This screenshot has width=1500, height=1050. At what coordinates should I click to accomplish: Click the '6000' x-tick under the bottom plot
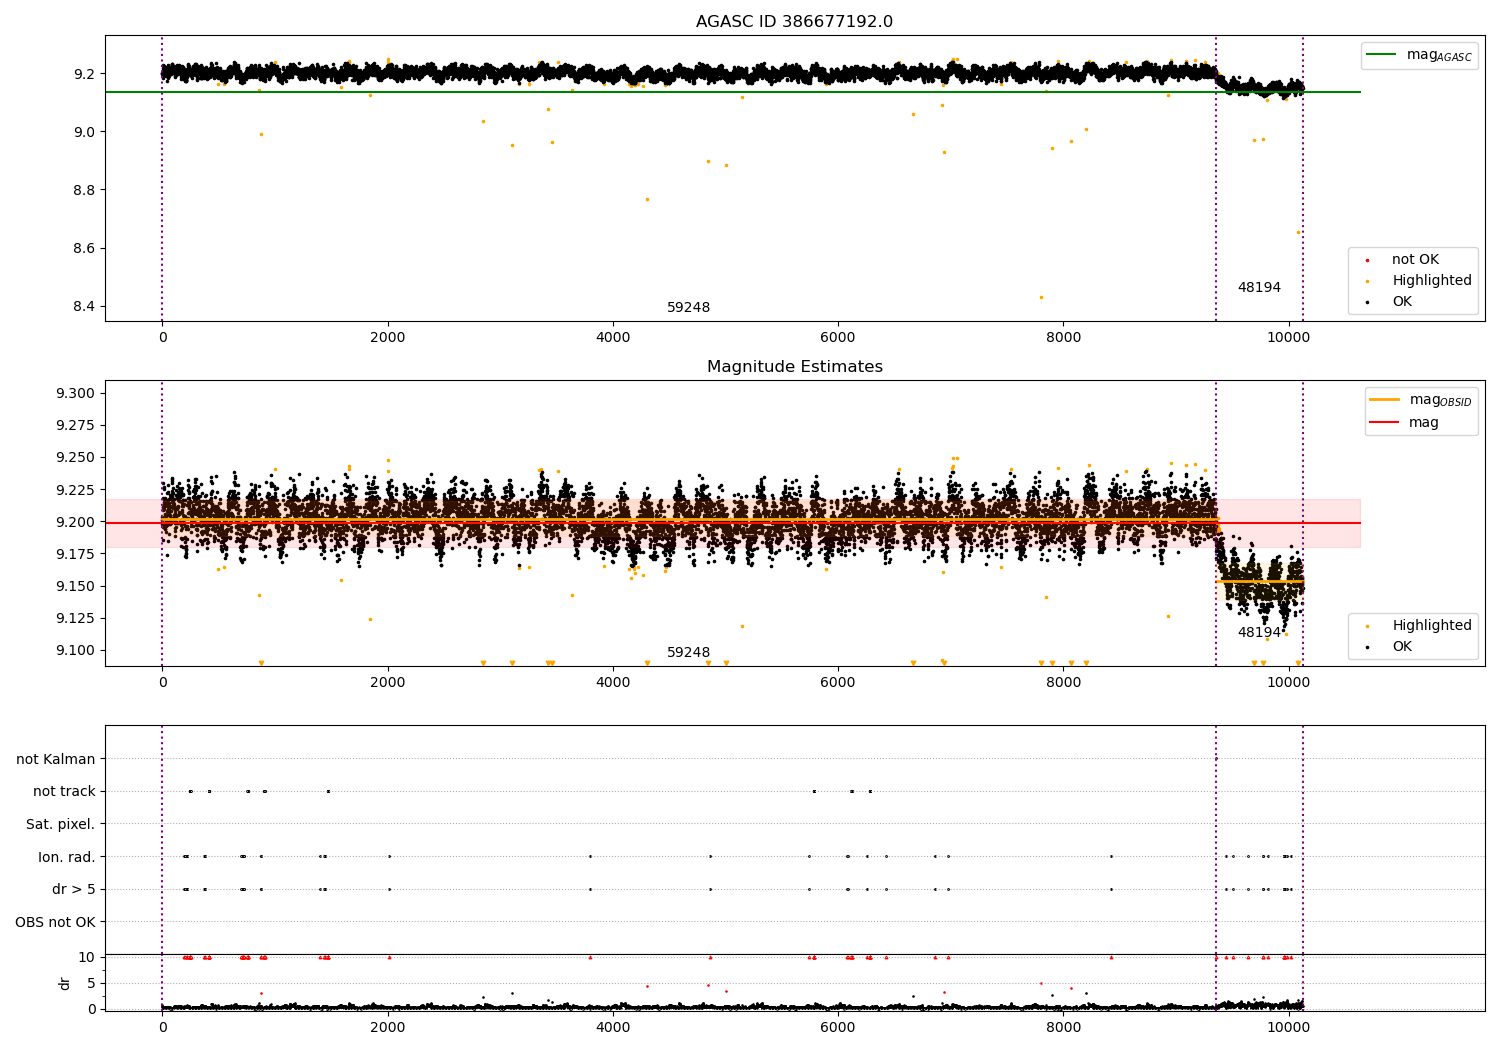[x=838, y=1028]
